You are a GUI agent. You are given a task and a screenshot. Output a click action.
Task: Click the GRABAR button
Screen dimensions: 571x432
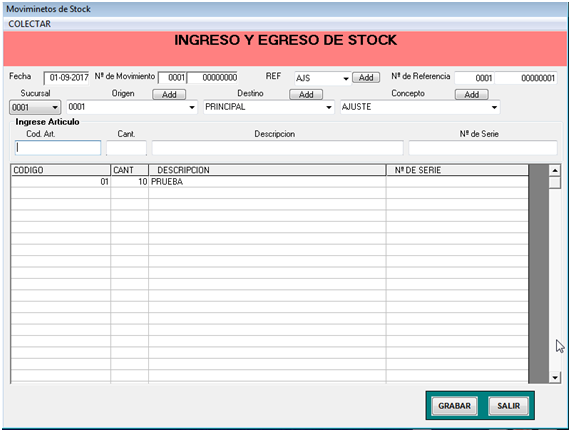coord(454,406)
